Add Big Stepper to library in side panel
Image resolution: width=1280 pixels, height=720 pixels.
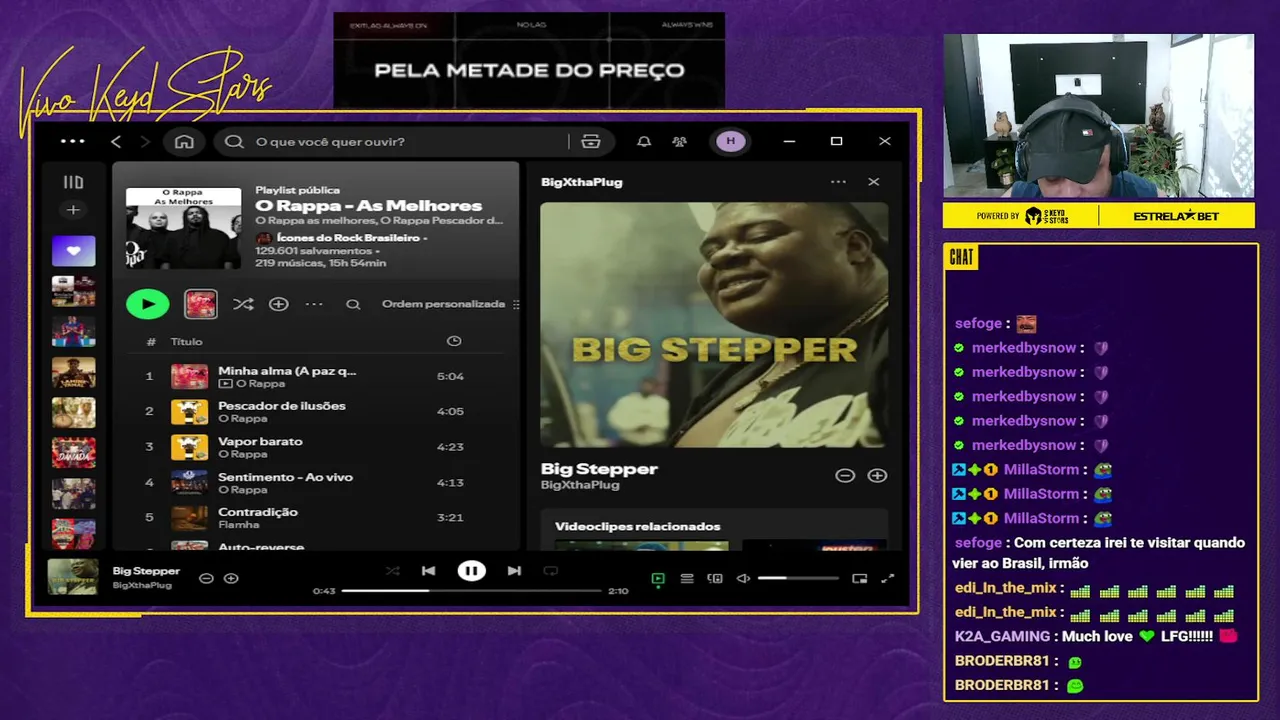coord(877,476)
